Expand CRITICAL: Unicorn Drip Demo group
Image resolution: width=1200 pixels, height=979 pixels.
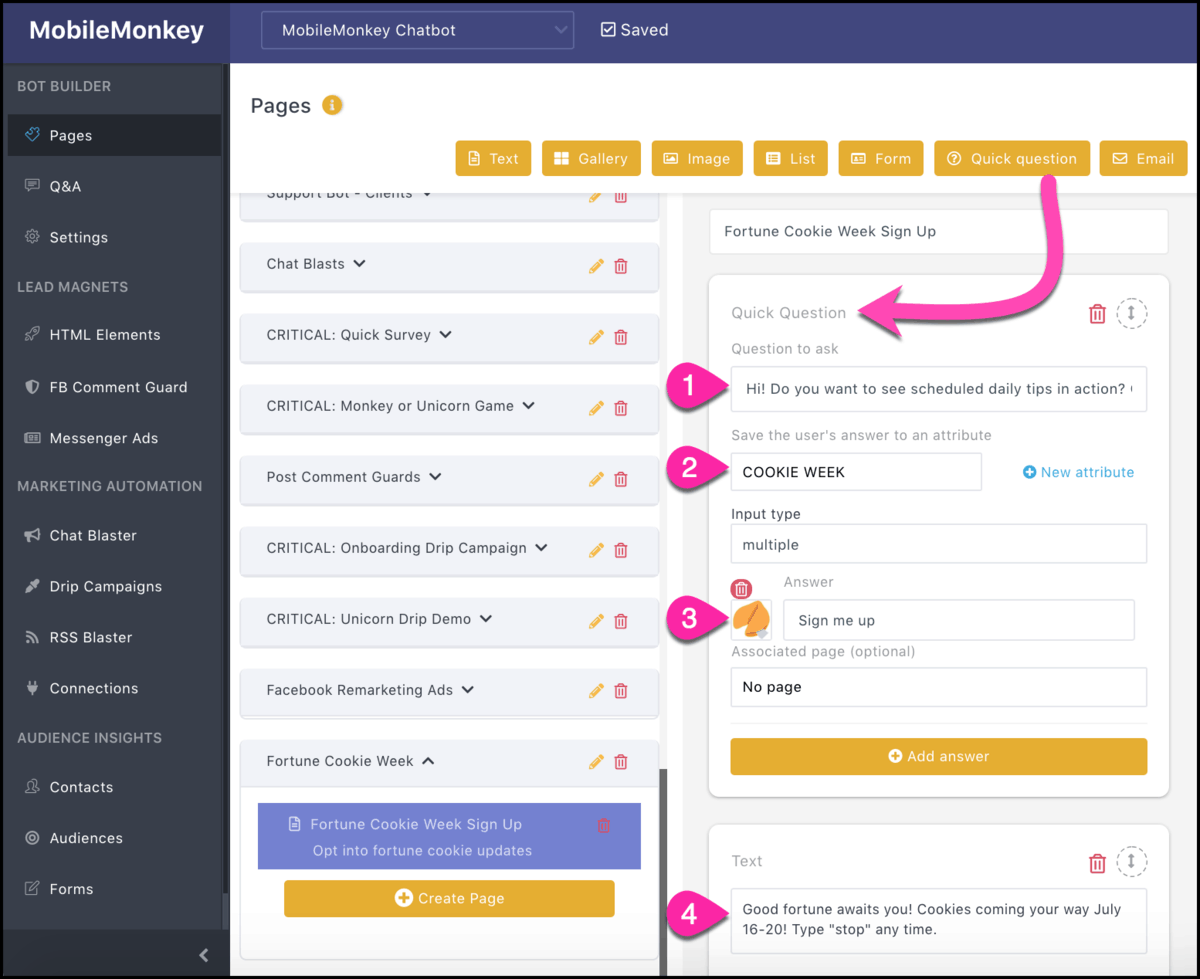click(x=486, y=619)
